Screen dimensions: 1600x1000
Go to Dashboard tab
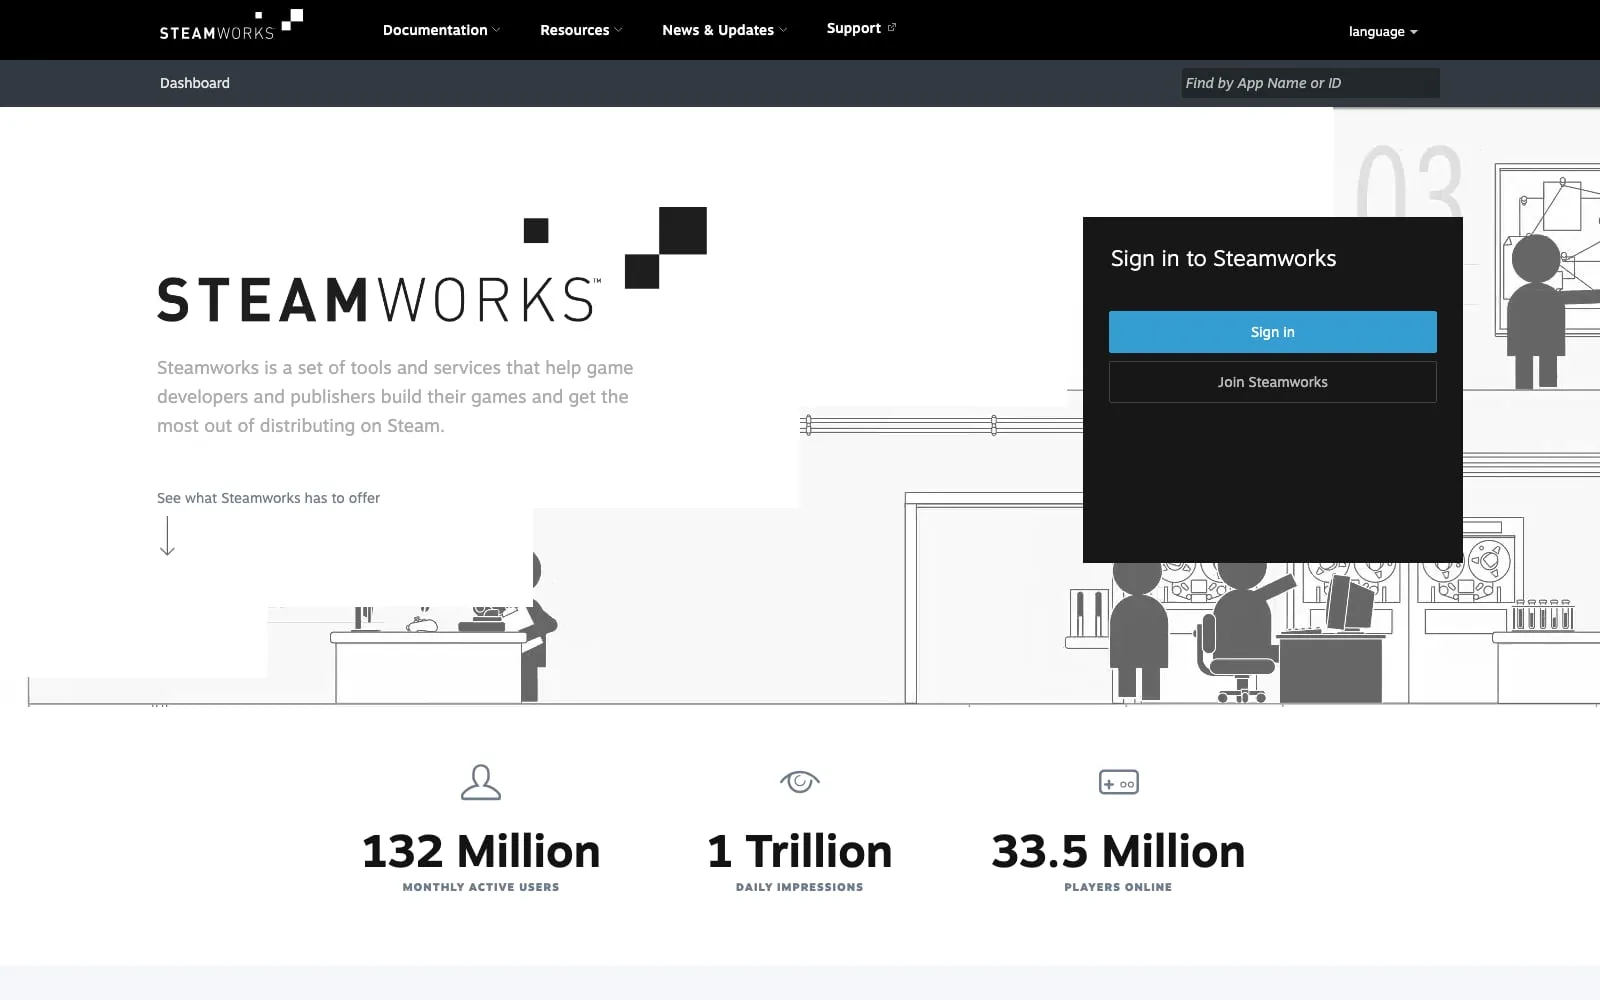[x=195, y=83]
